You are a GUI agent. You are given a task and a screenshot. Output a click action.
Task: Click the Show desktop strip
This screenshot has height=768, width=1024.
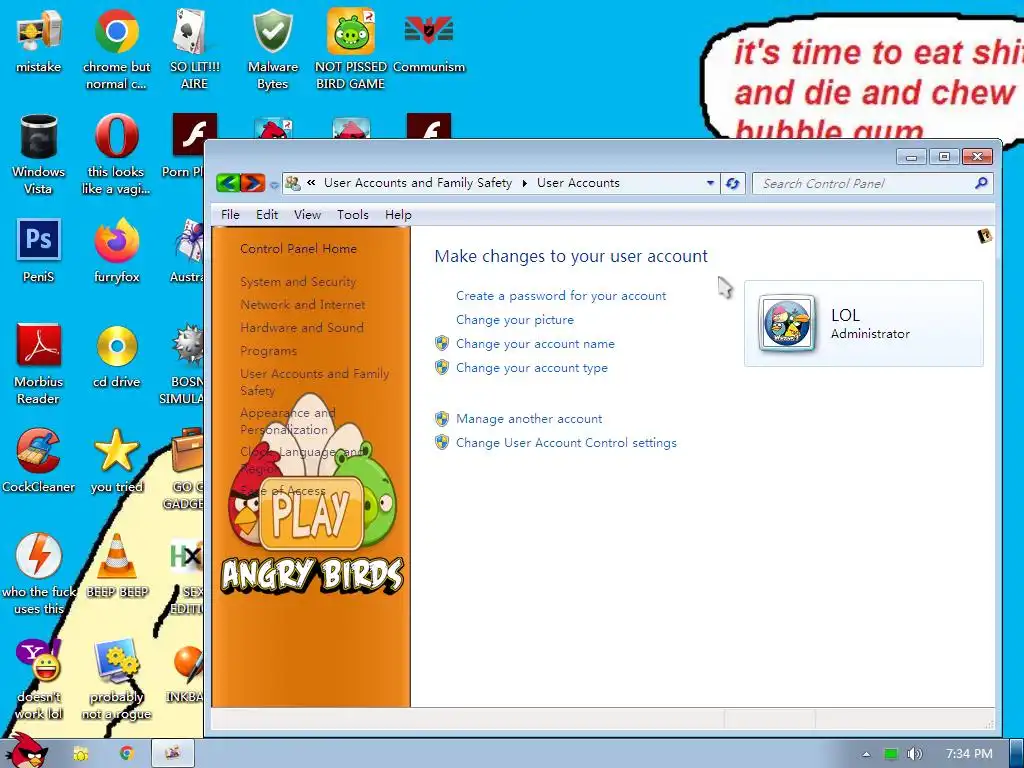tap(1017, 753)
